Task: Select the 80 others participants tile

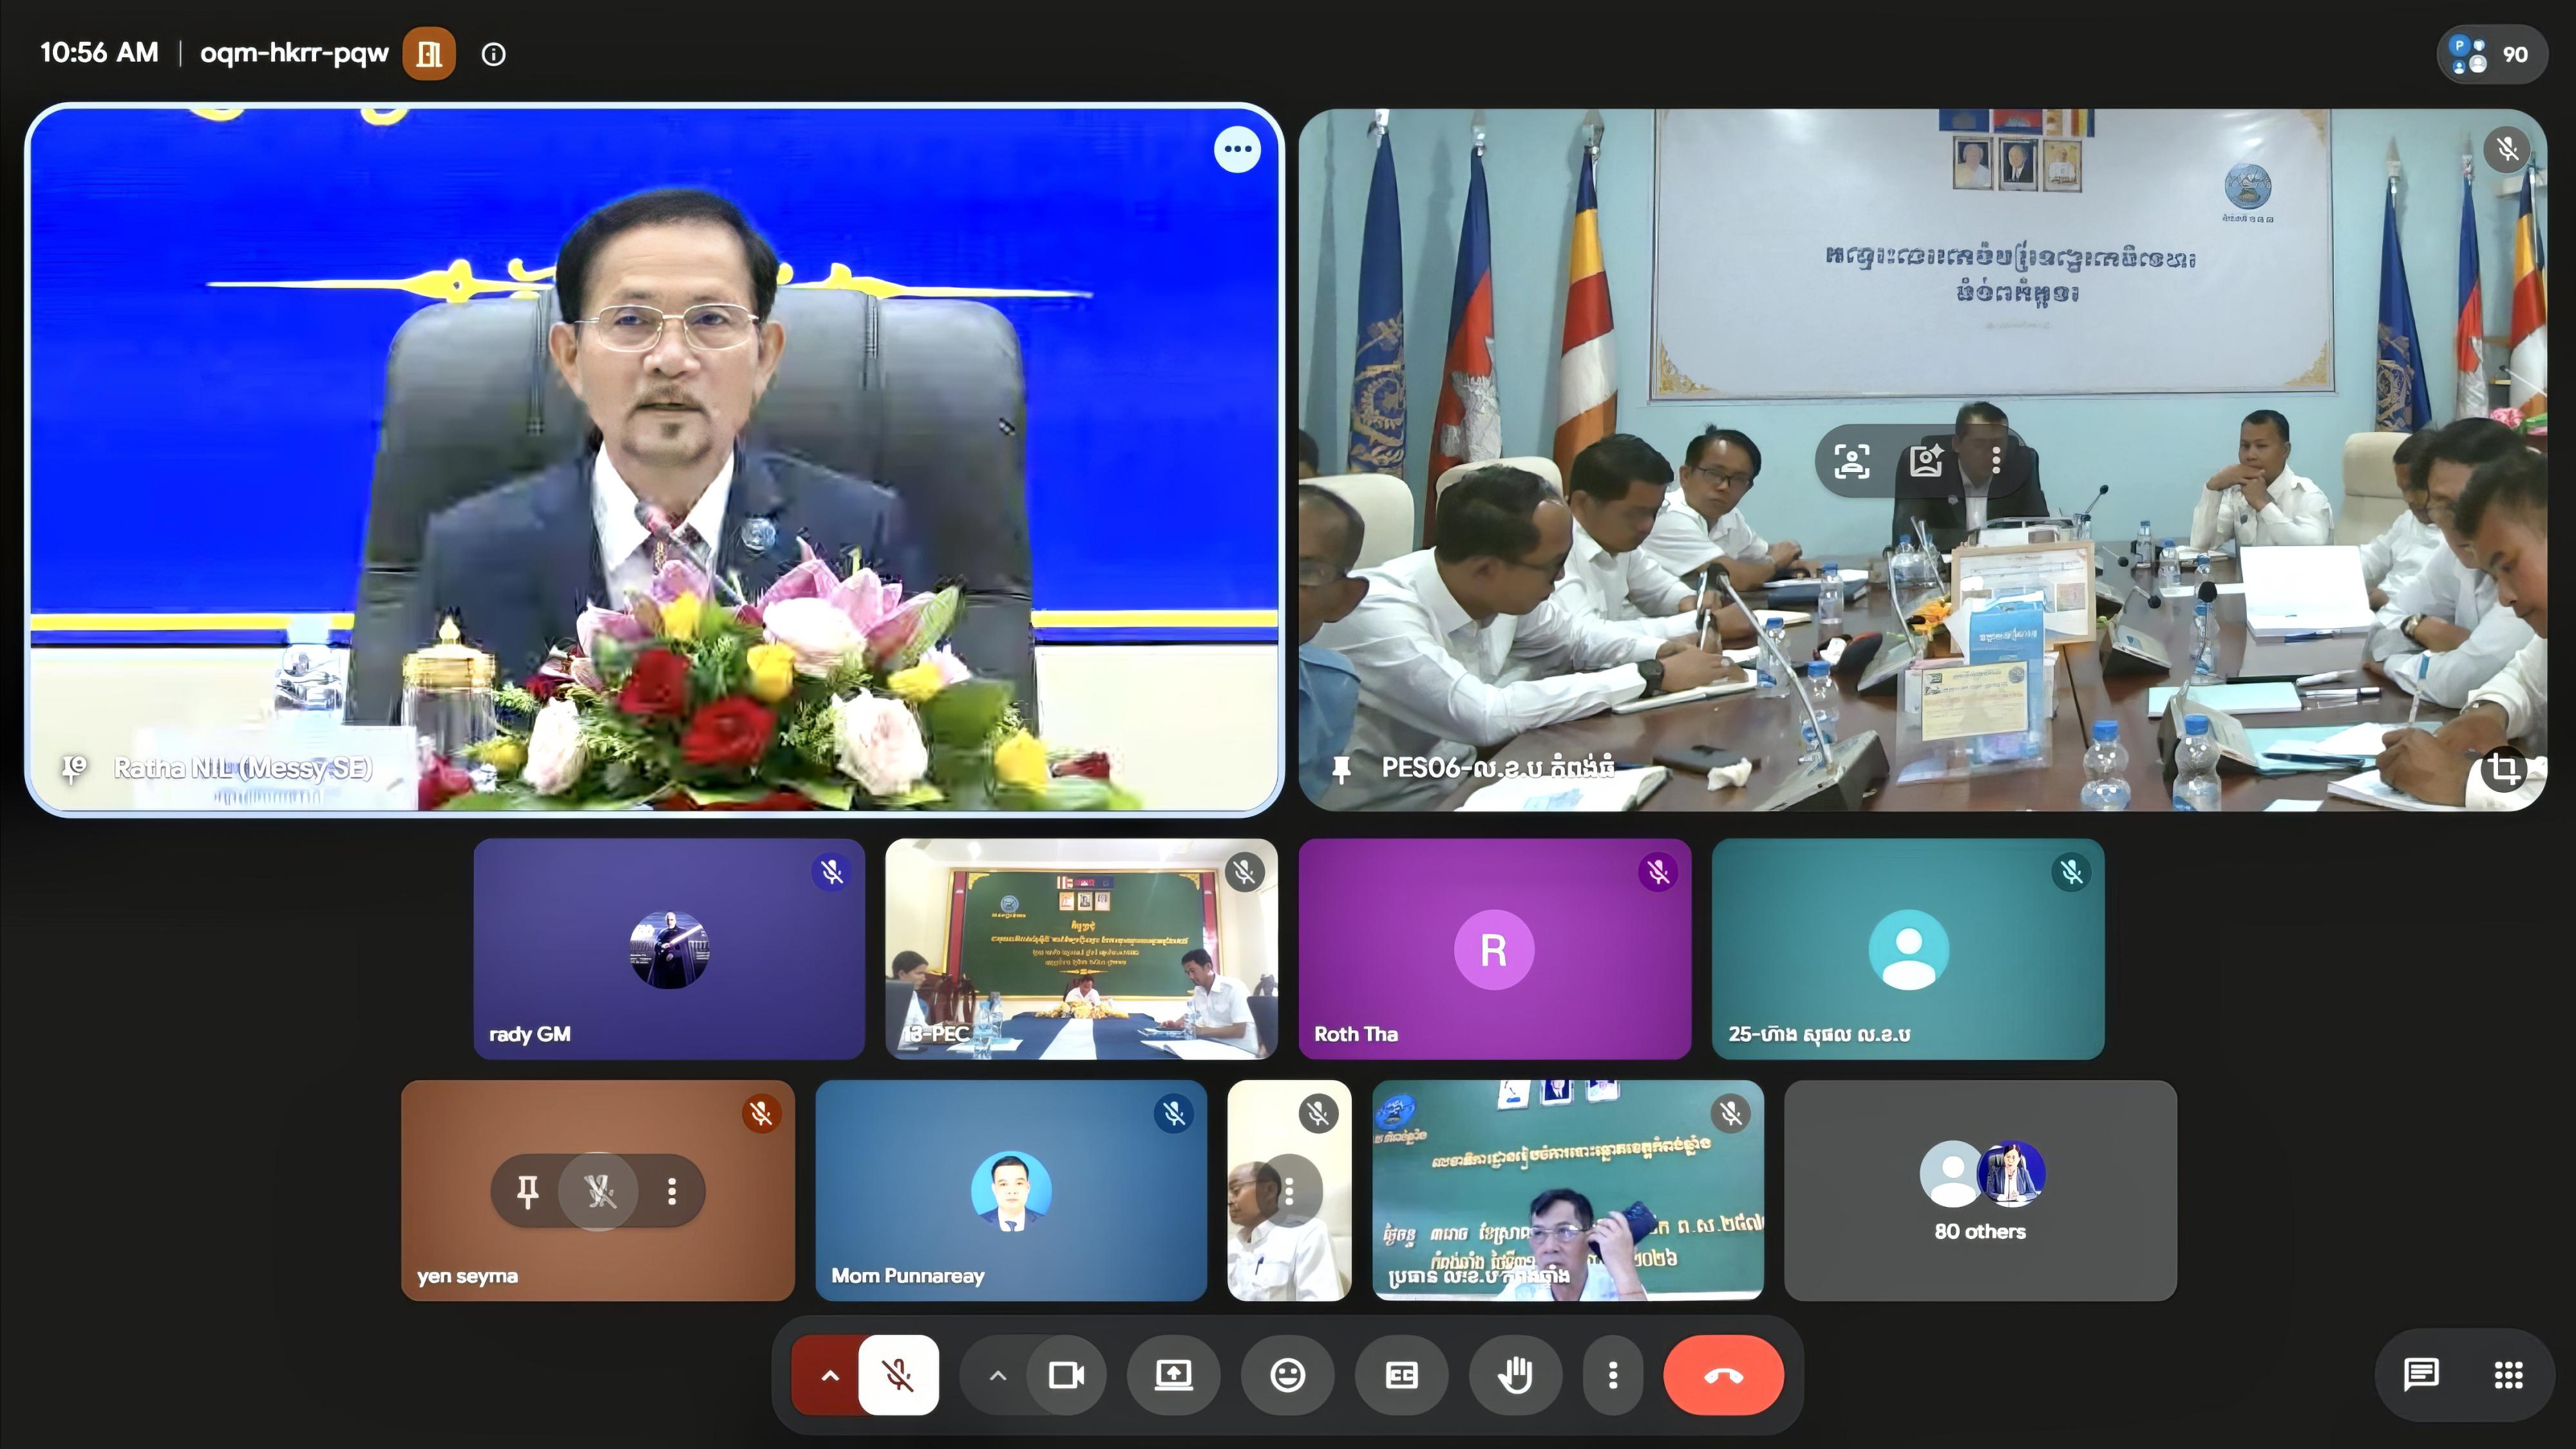Action: 1980,1190
